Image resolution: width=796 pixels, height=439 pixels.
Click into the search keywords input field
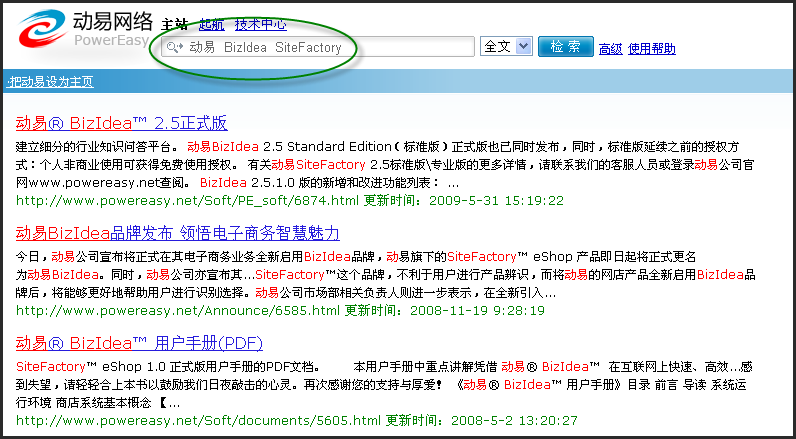point(320,47)
